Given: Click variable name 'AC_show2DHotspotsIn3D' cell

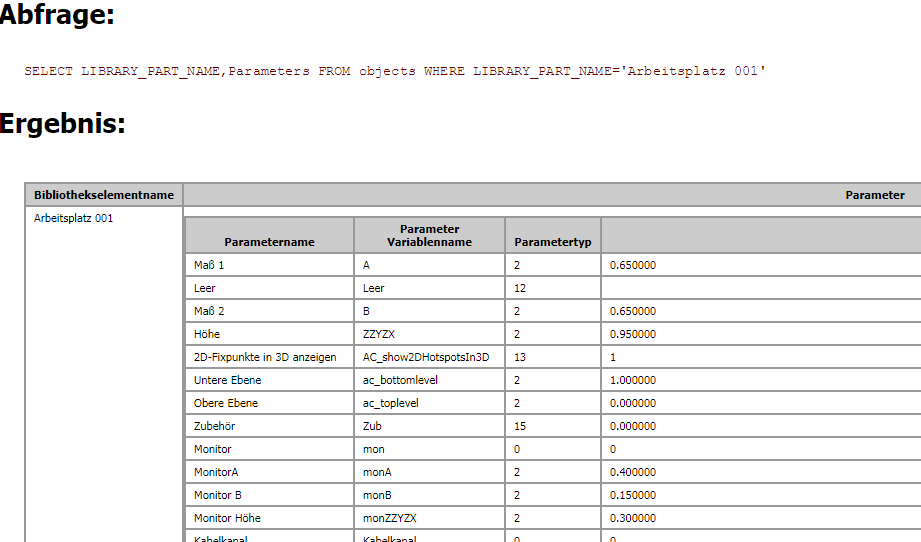Looking at the screenshot, I should 429,357.
